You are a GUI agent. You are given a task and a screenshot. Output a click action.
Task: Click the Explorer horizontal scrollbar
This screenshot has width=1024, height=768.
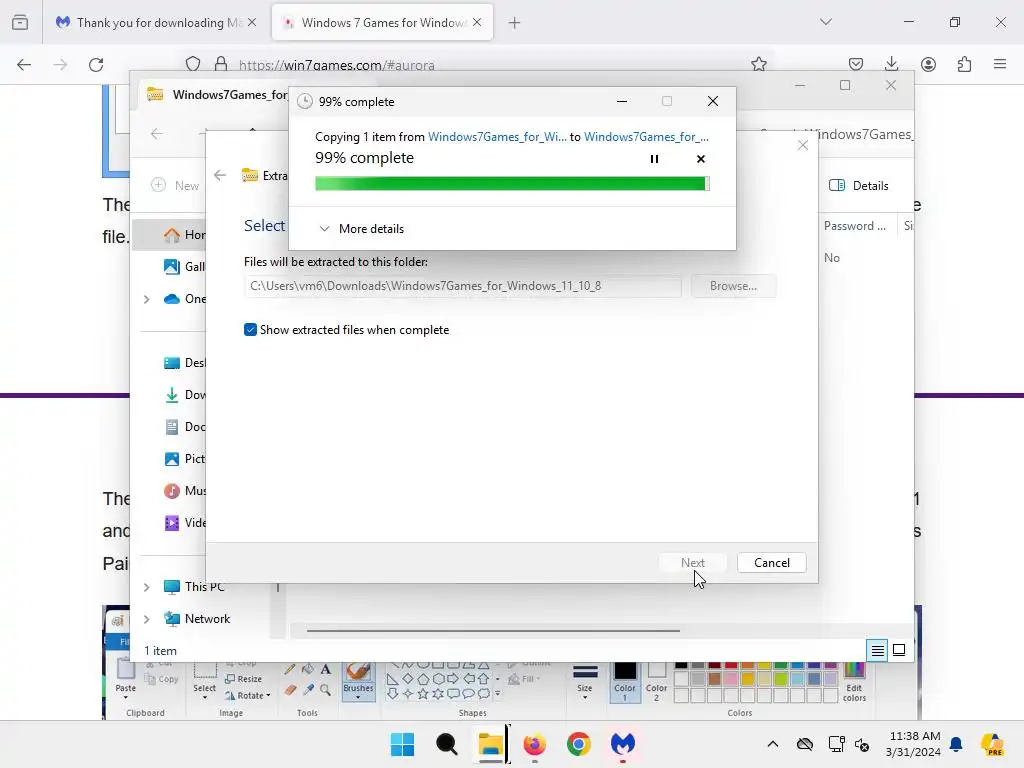[493, 631]
